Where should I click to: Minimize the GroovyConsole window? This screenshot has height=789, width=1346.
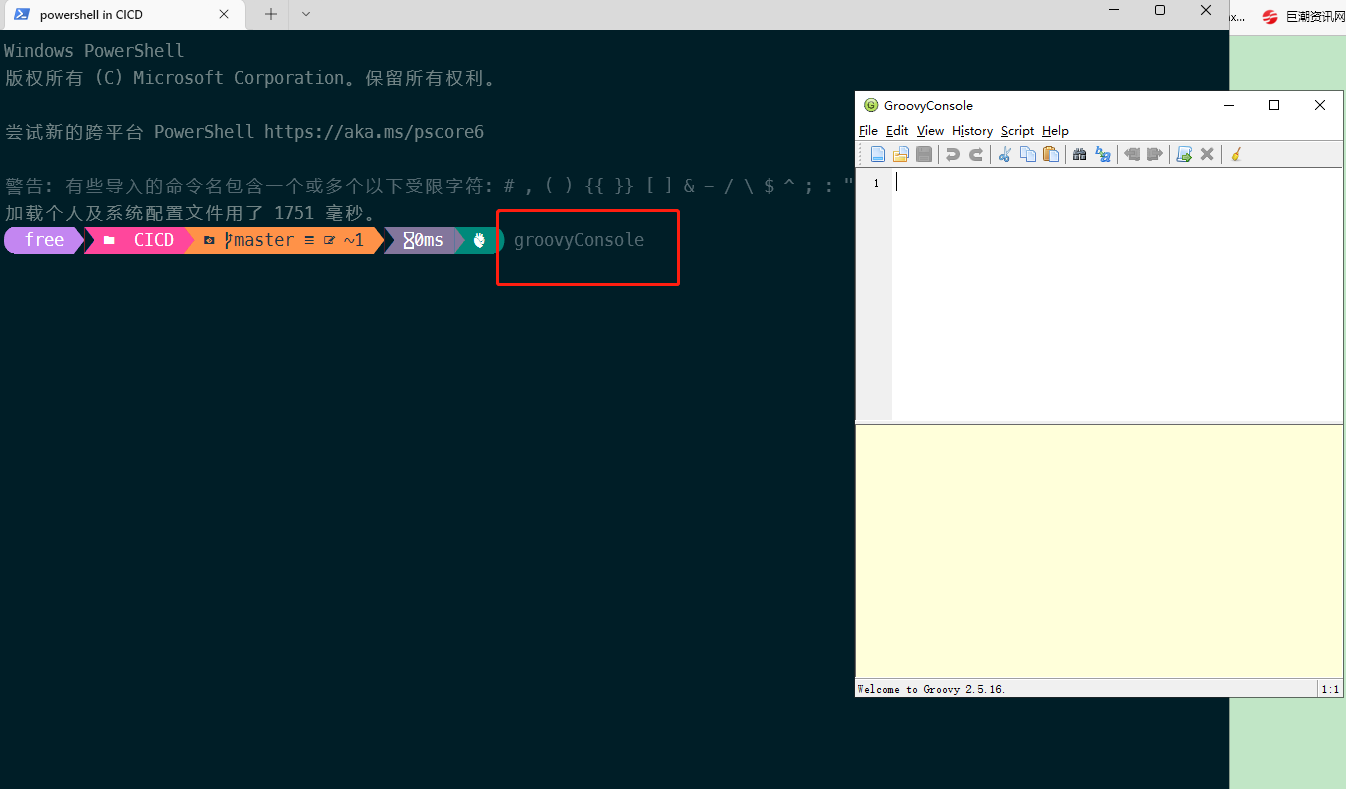coord(1228,105)
